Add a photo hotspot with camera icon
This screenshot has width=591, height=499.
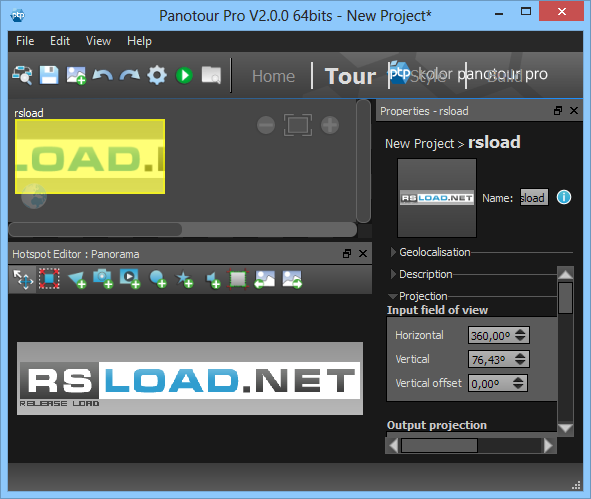pyautogui.click(x=103, y=279)
